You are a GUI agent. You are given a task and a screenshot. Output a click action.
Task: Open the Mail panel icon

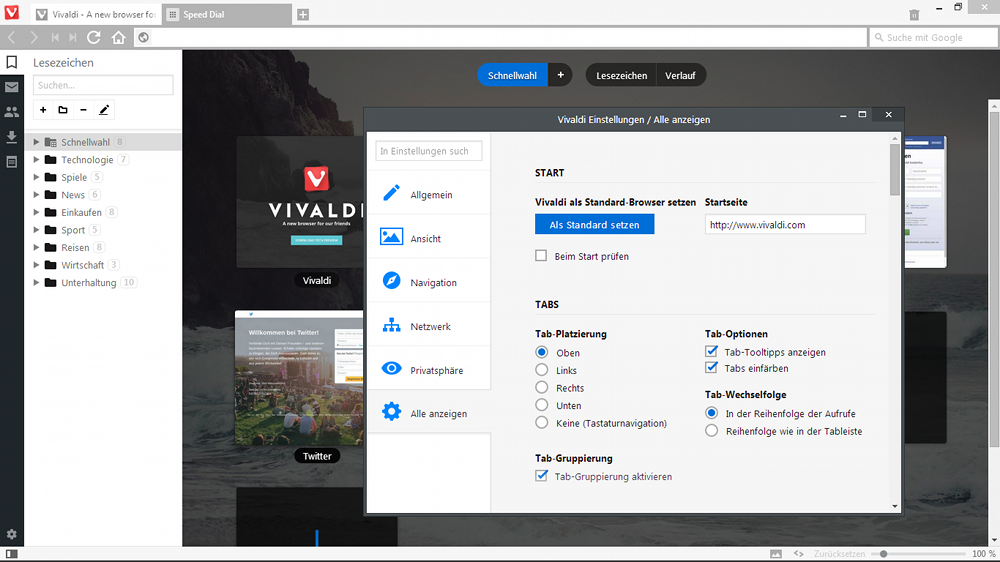11,87
